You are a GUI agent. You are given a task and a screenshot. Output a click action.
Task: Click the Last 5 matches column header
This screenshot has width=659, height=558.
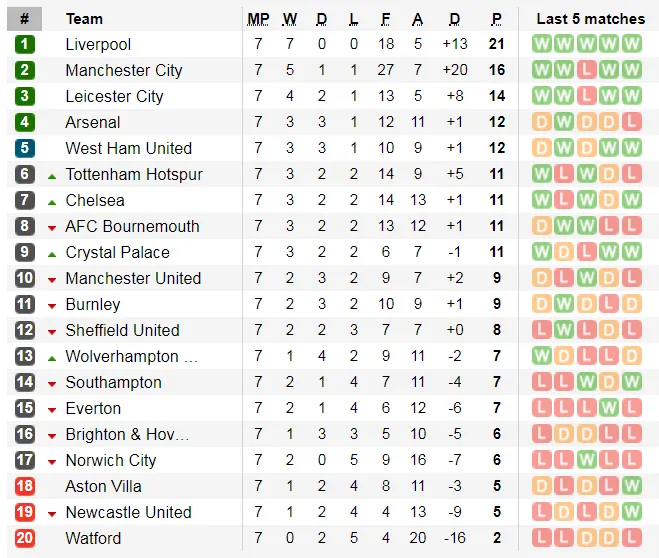pos(590,19)
